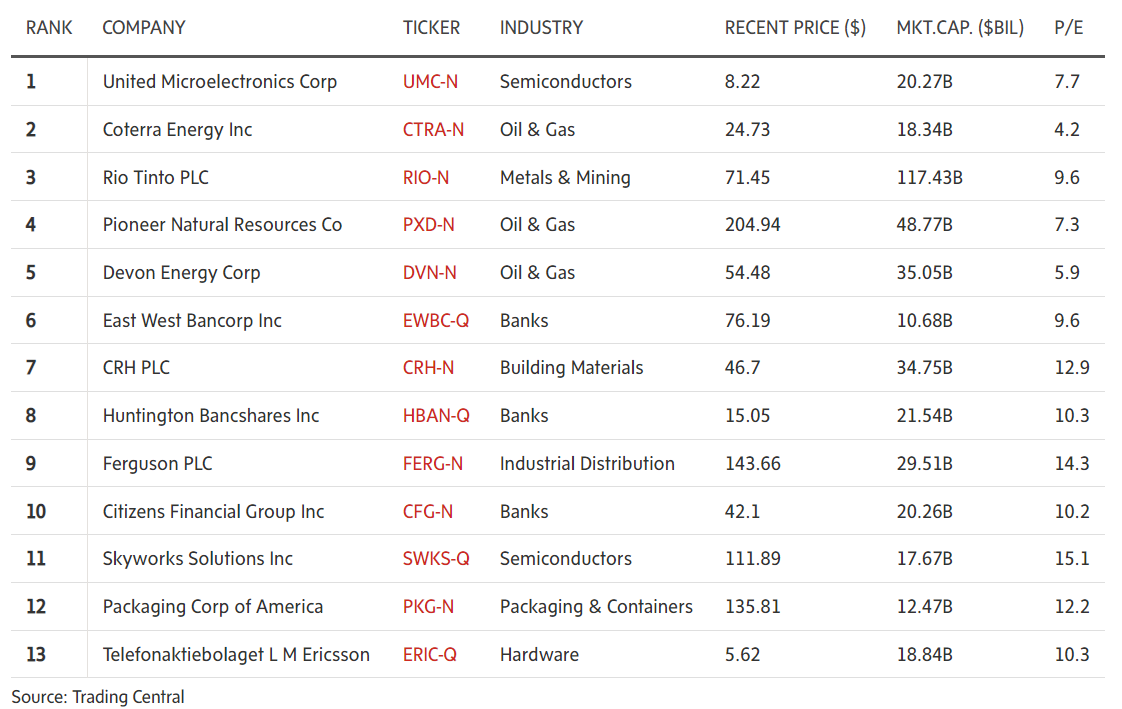The image size is (1122, 709).
Task: Click the Metals & Mining industry cell
Action: pos(565,177)
